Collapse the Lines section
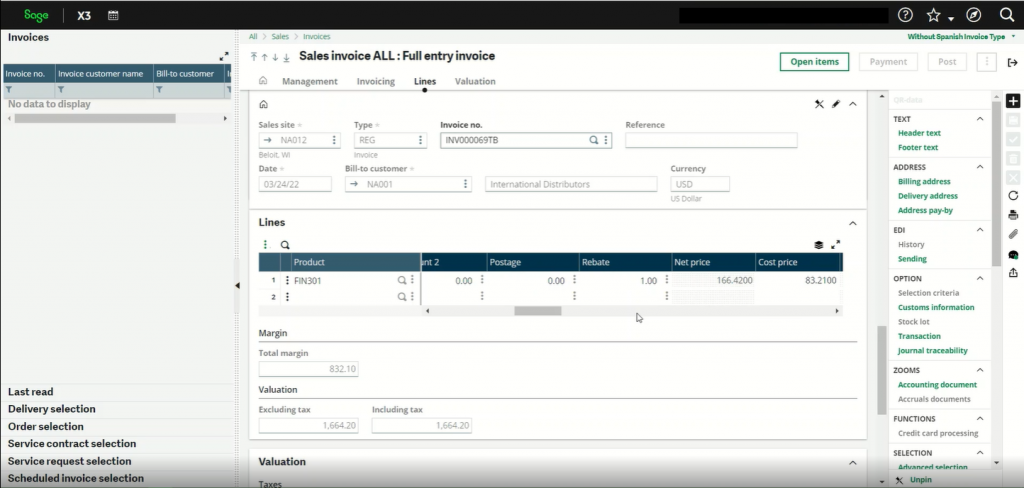Viewport: 1024px width, 488px height. coord(852,223)
